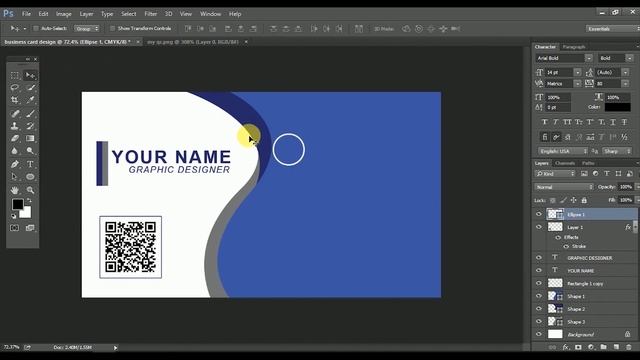Open the Normal blend mode dropdown
Viewport: 640px width, 360px height.
[x=564, y=187]
